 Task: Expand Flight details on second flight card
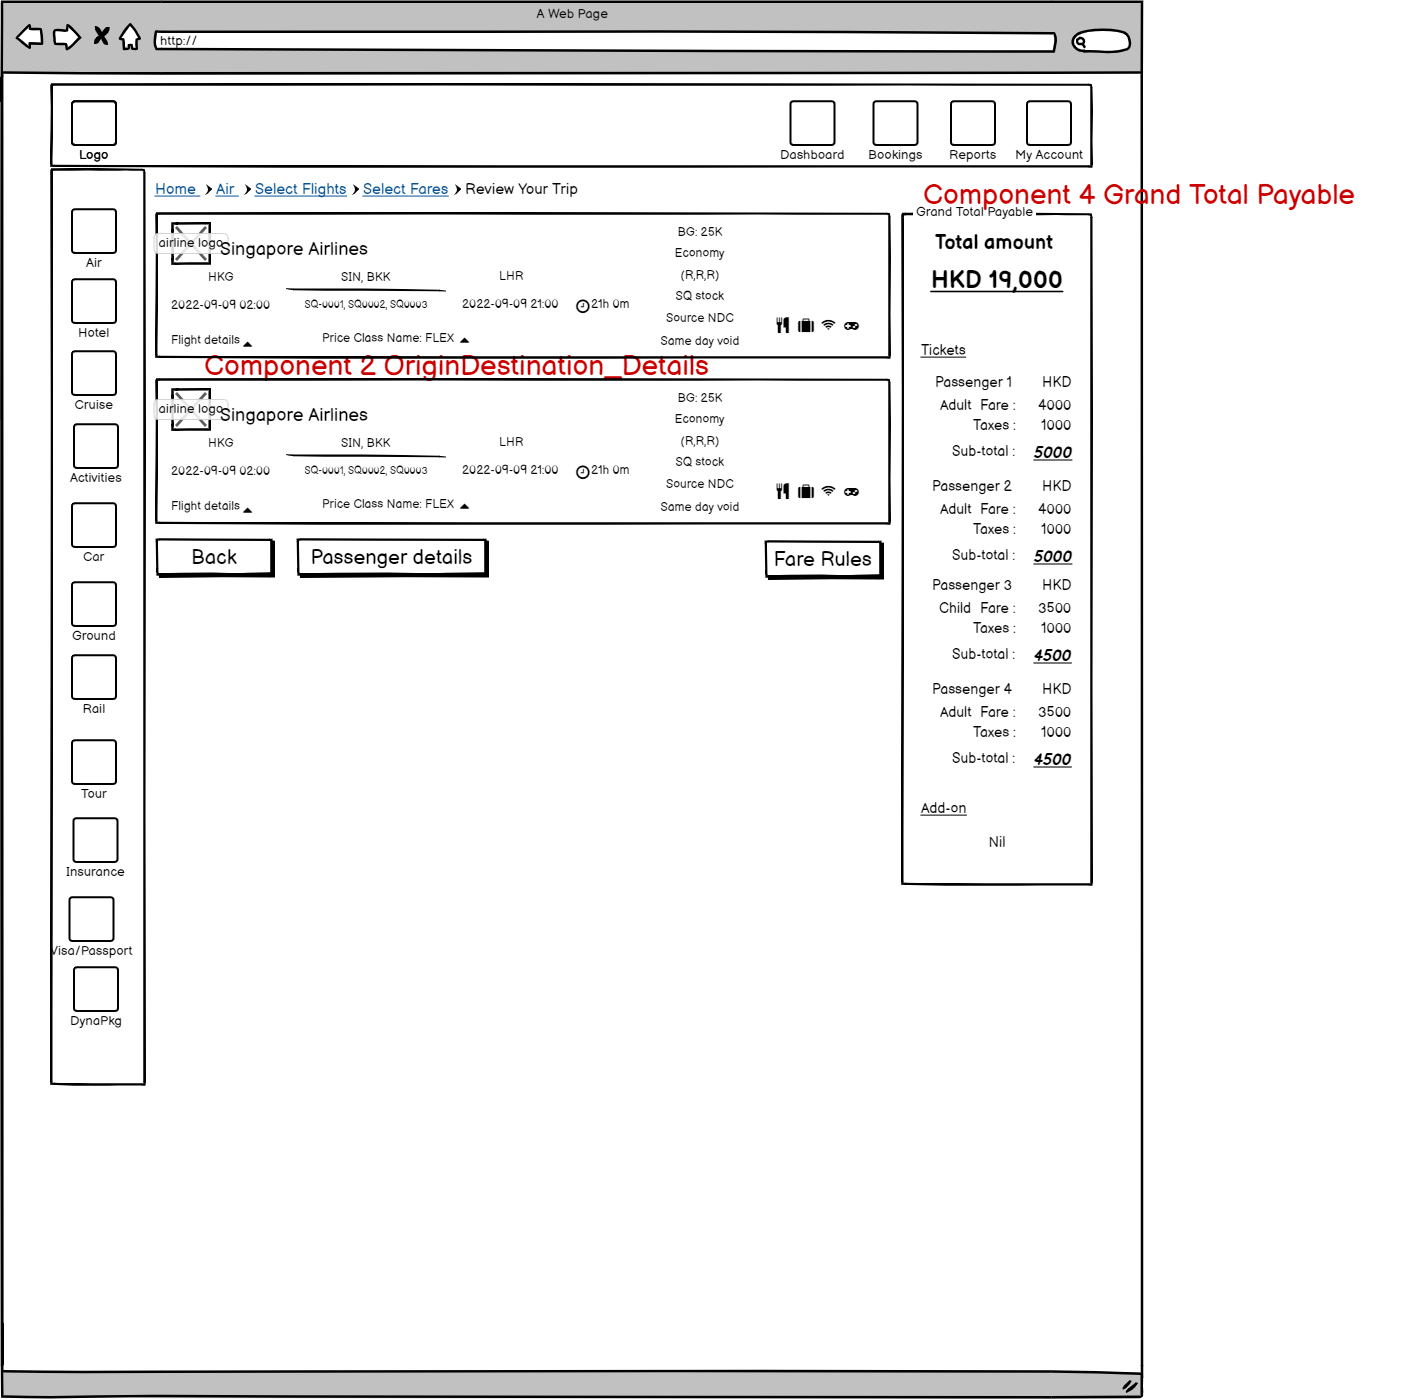[x=211, y=506]
